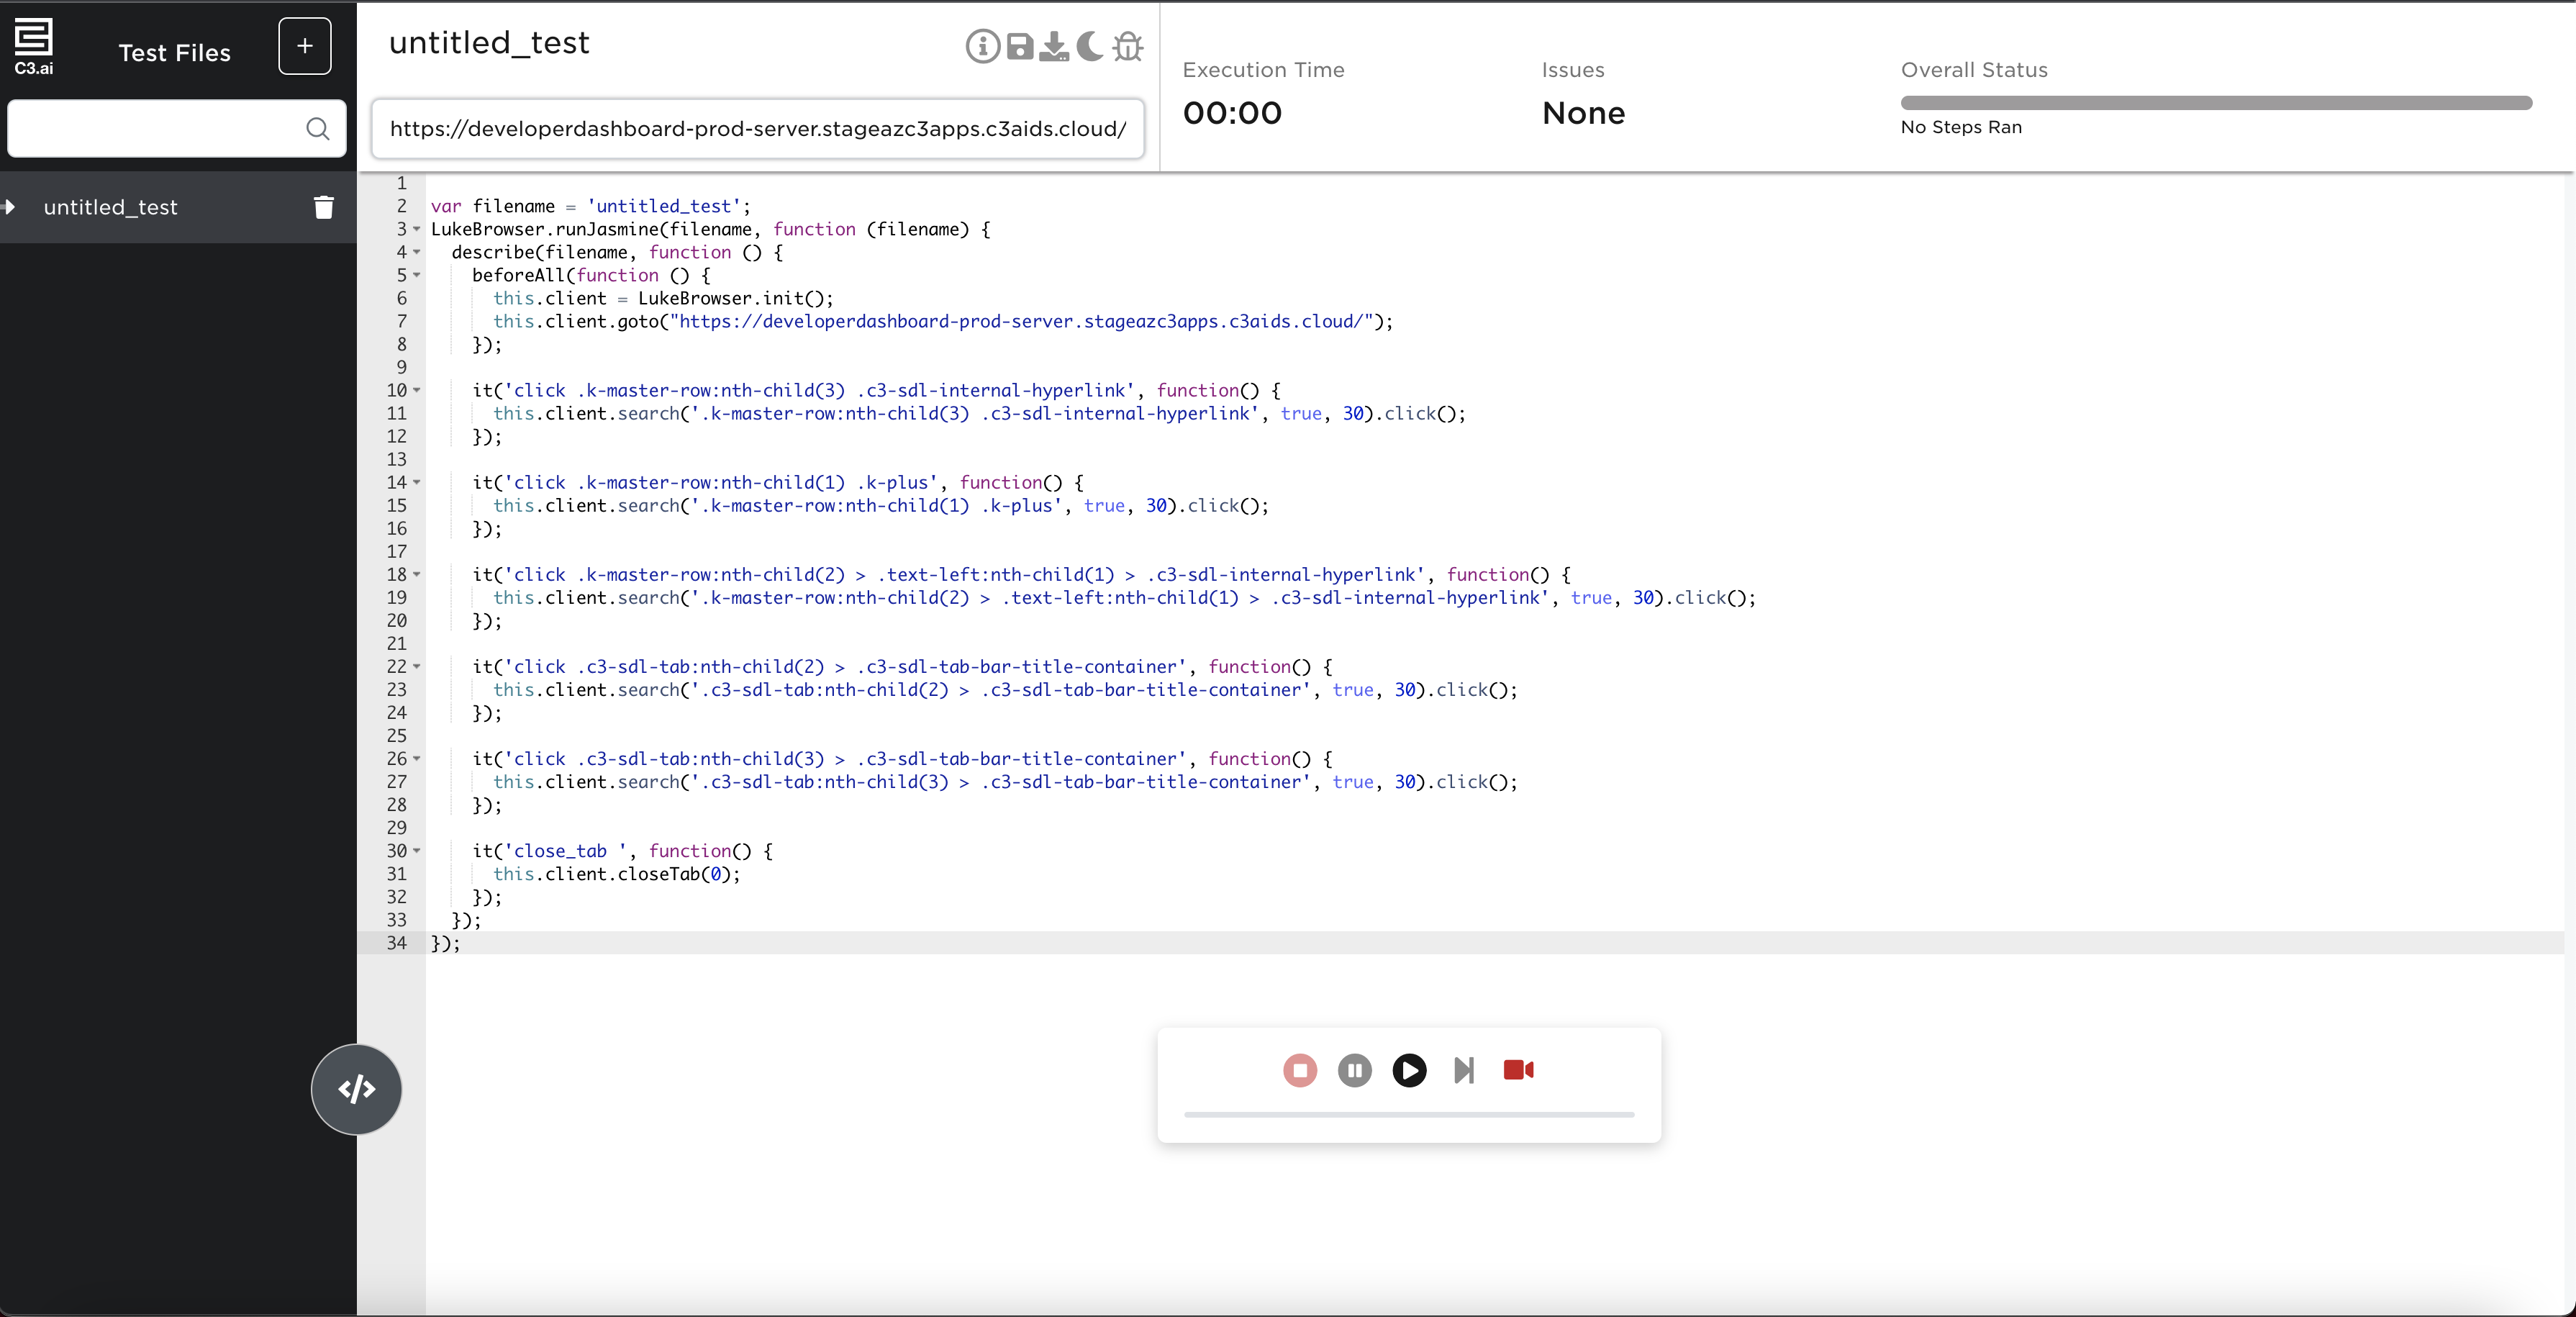Toggle the code view button
Screen dimensions: 2576x1317
(356, 1089)
